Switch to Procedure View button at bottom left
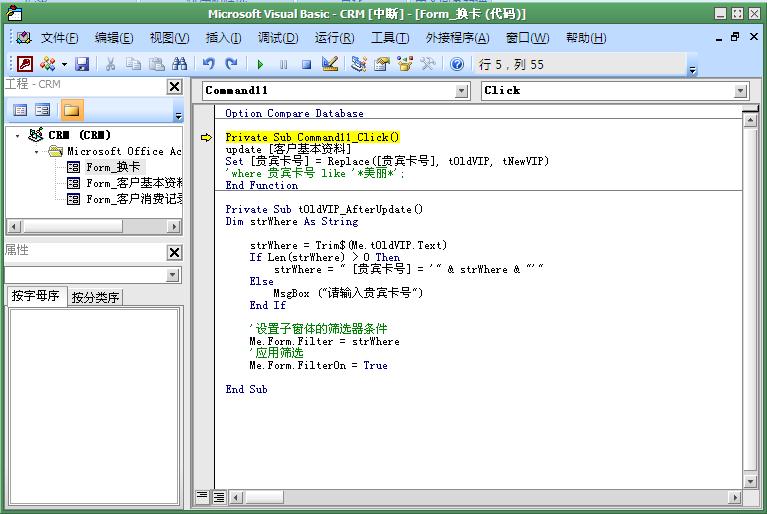Image resolution: width=767 pixels, height=514 pixels. 202,497
